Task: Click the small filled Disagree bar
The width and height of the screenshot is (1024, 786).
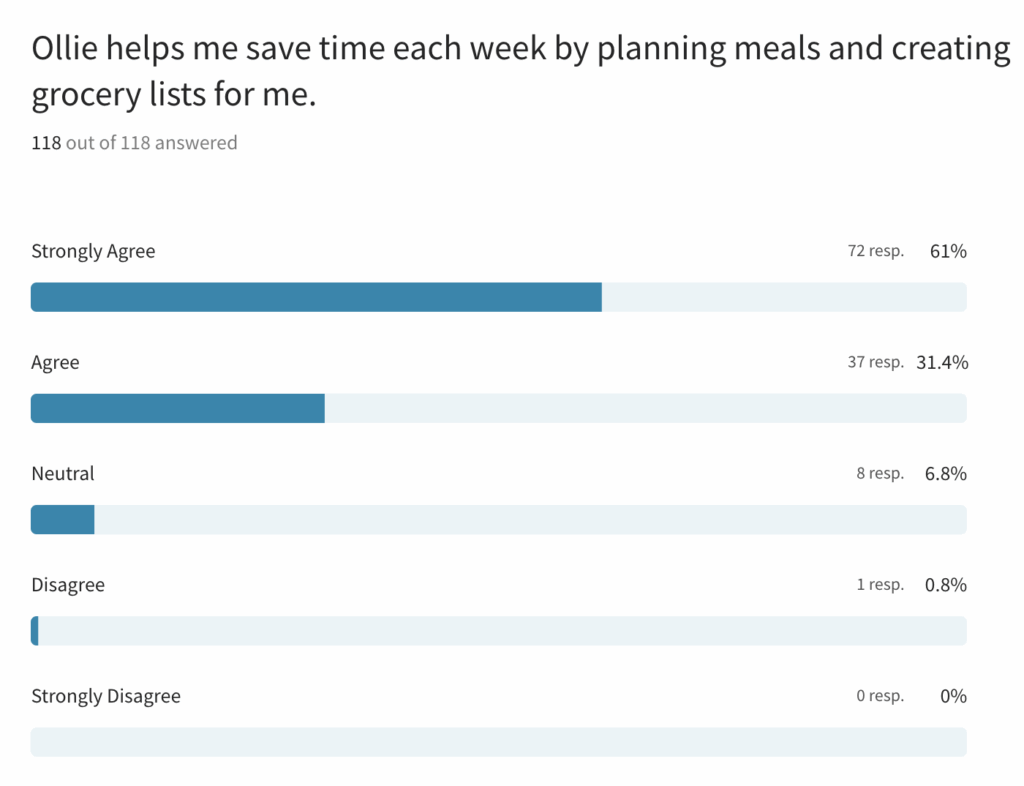Action: click(x=35, y=631)
